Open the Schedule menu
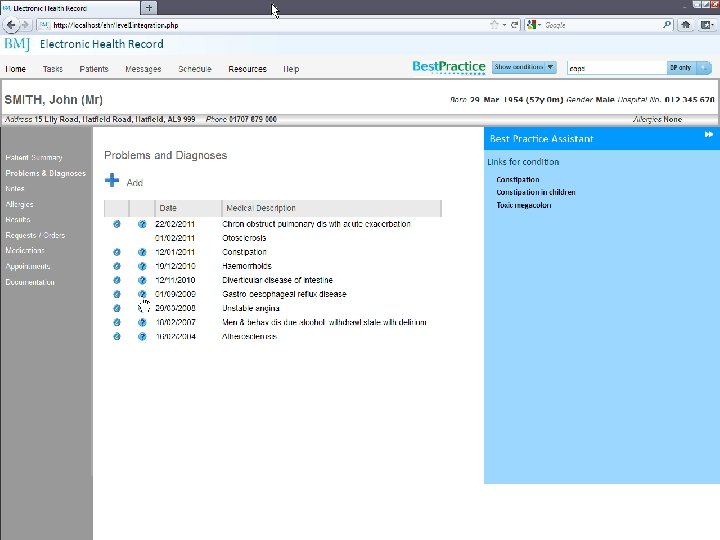 (x=195, y=69)
